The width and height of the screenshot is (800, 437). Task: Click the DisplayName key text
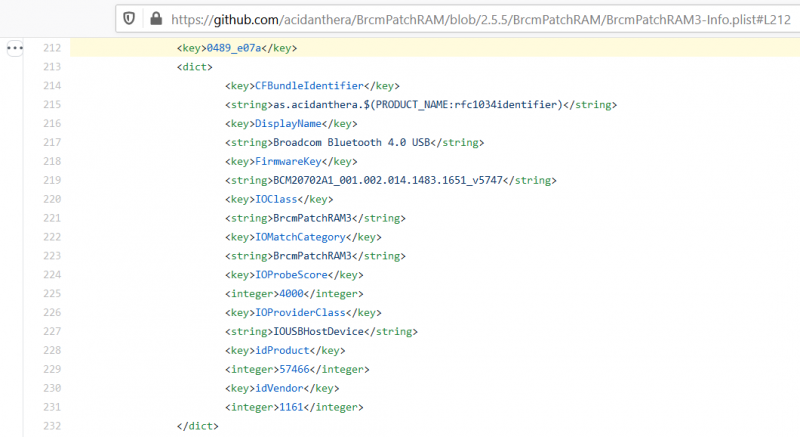[x=288, y=123]
